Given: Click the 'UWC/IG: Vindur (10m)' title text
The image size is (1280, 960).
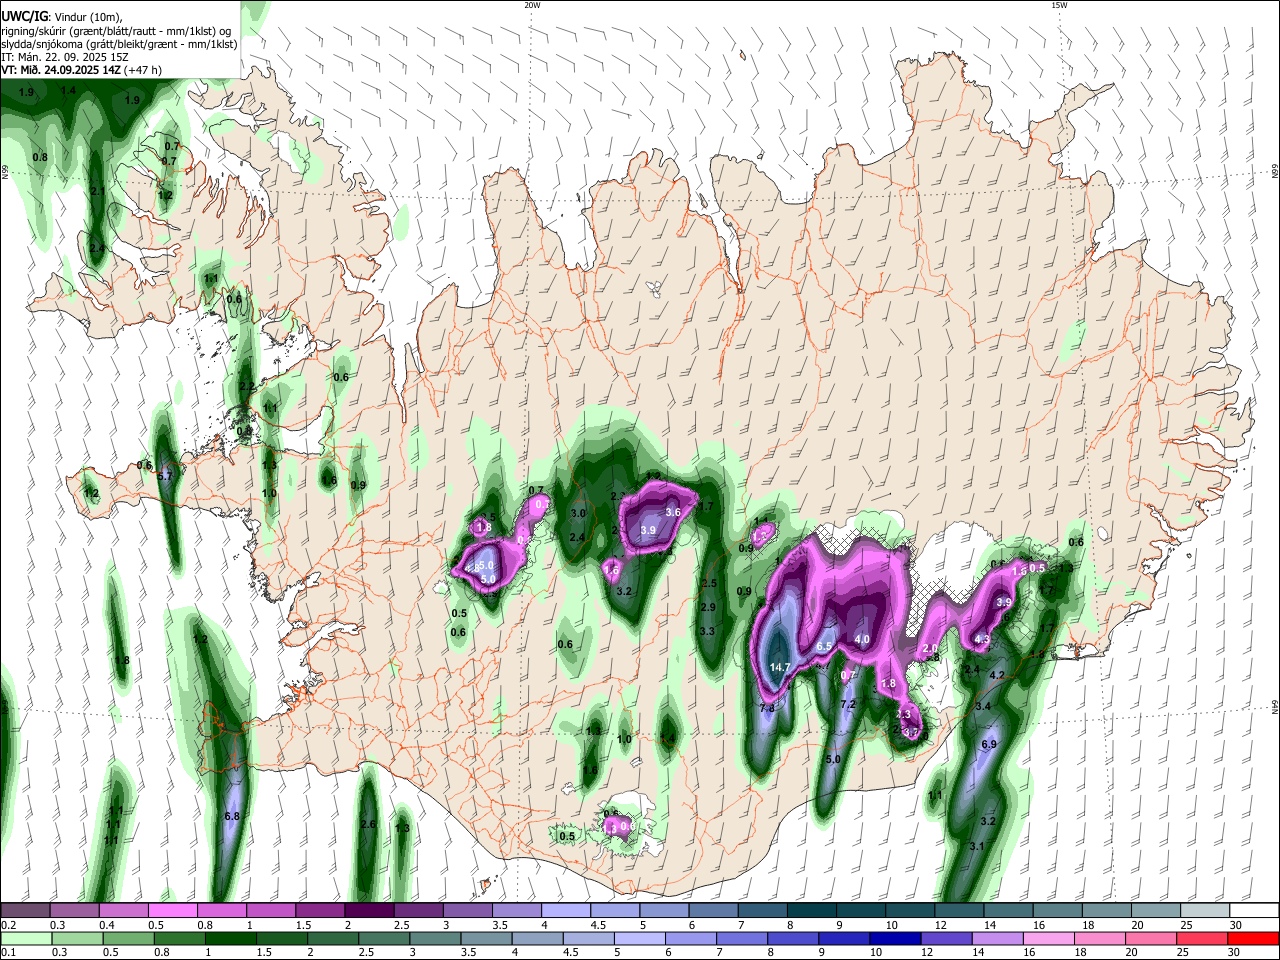Looking at the screenshot, I should (62, 16).
